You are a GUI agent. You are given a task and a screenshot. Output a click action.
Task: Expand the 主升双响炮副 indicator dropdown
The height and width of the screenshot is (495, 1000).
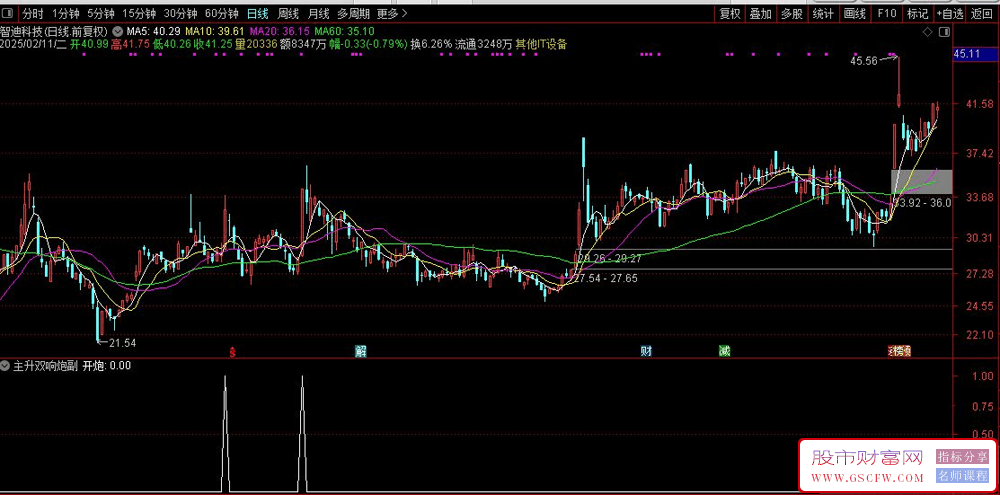(x=6, y=366)
